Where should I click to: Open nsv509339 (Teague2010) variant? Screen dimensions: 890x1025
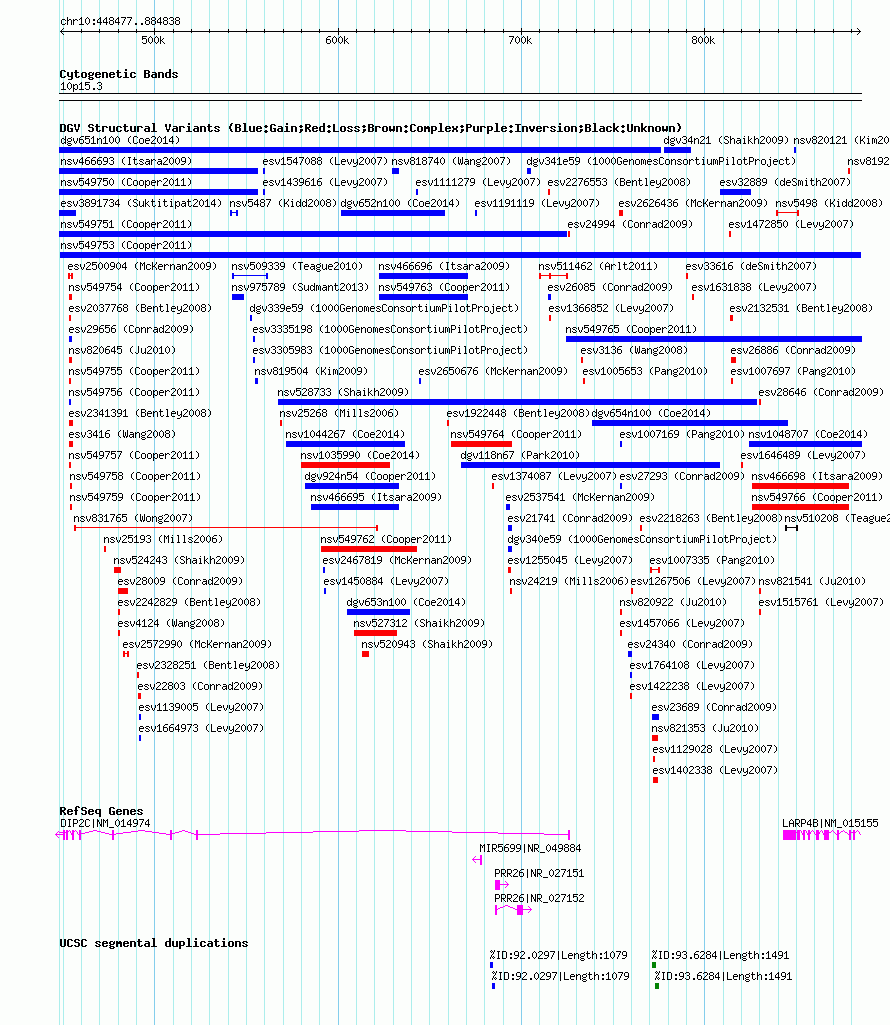click(x=250, y=276)
